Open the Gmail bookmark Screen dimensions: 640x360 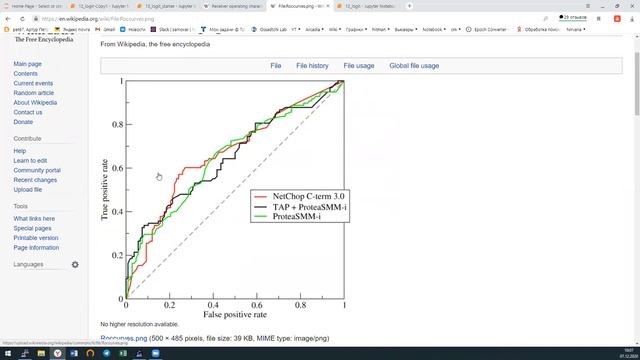(x=105, y=29)
